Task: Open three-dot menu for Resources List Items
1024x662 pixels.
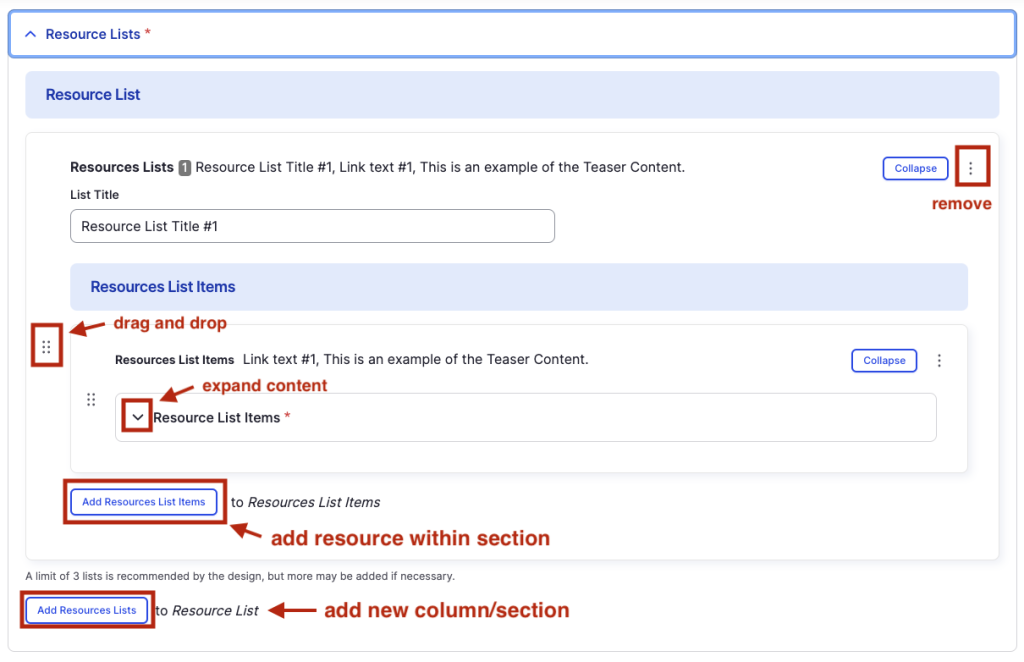Action: 939,360
